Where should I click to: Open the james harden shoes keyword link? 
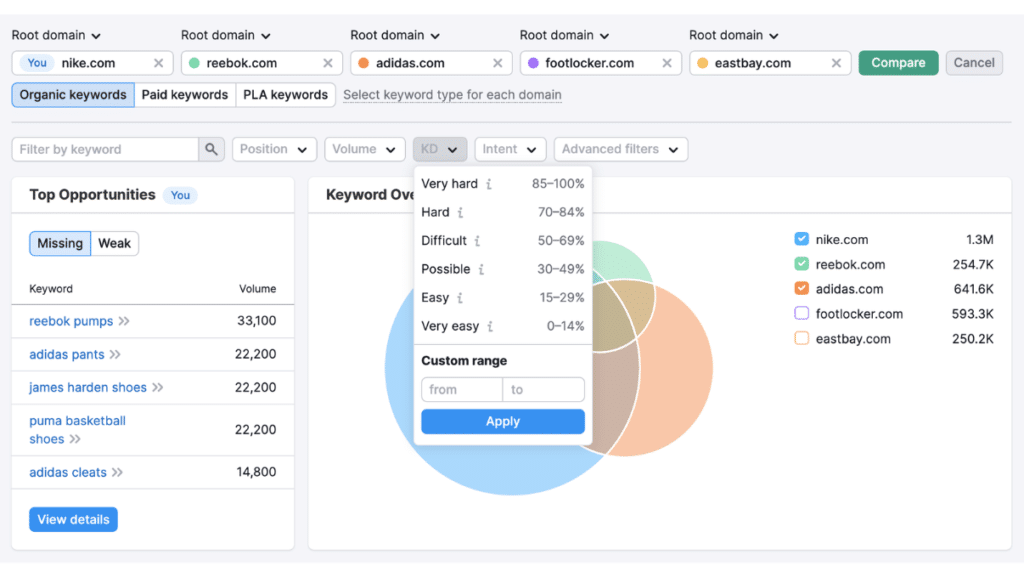coord(88,388)
